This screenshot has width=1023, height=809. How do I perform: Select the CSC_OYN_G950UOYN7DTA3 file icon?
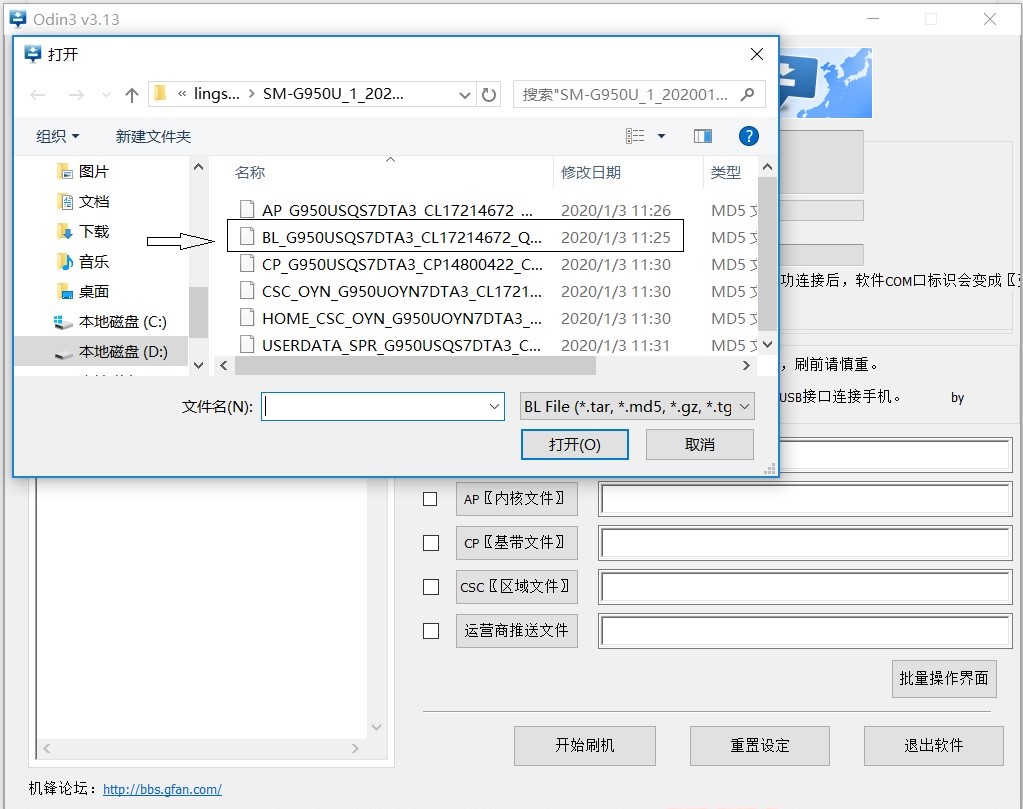[247, 290]
